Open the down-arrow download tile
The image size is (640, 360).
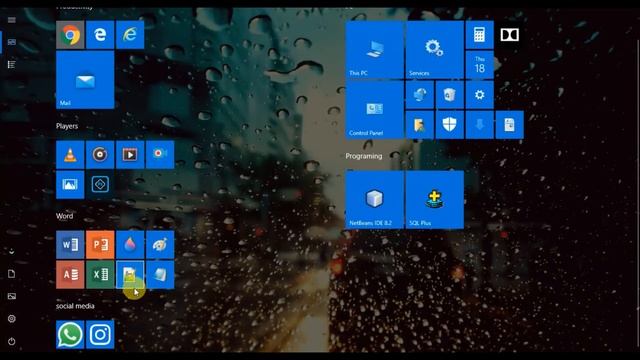click(480, 125)
